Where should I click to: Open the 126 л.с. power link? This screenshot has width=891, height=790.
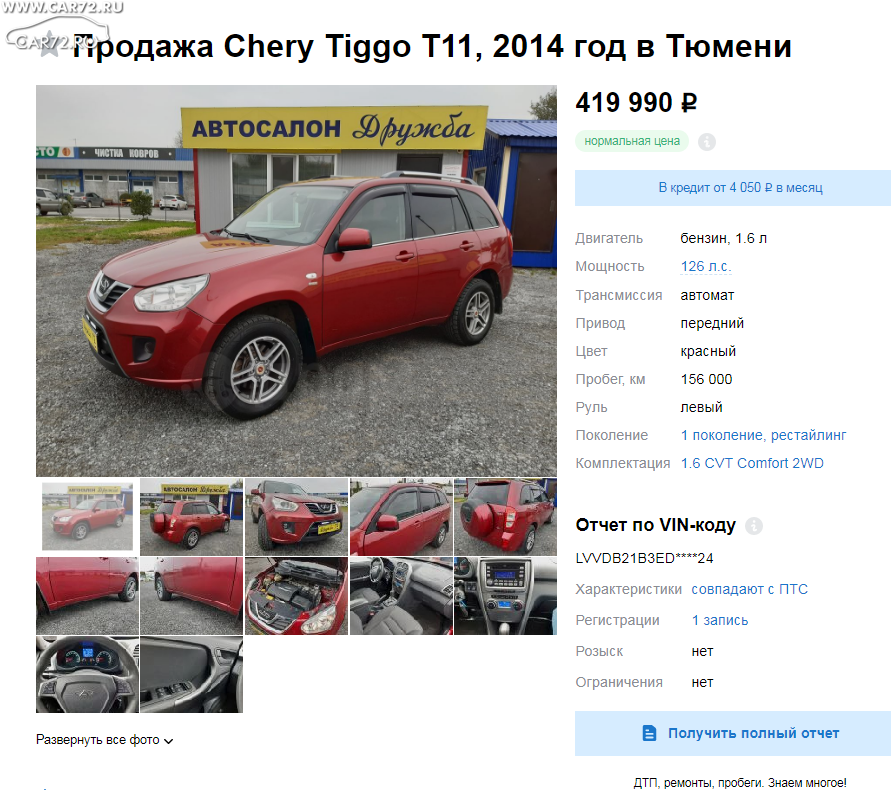(x=706, y=267)
